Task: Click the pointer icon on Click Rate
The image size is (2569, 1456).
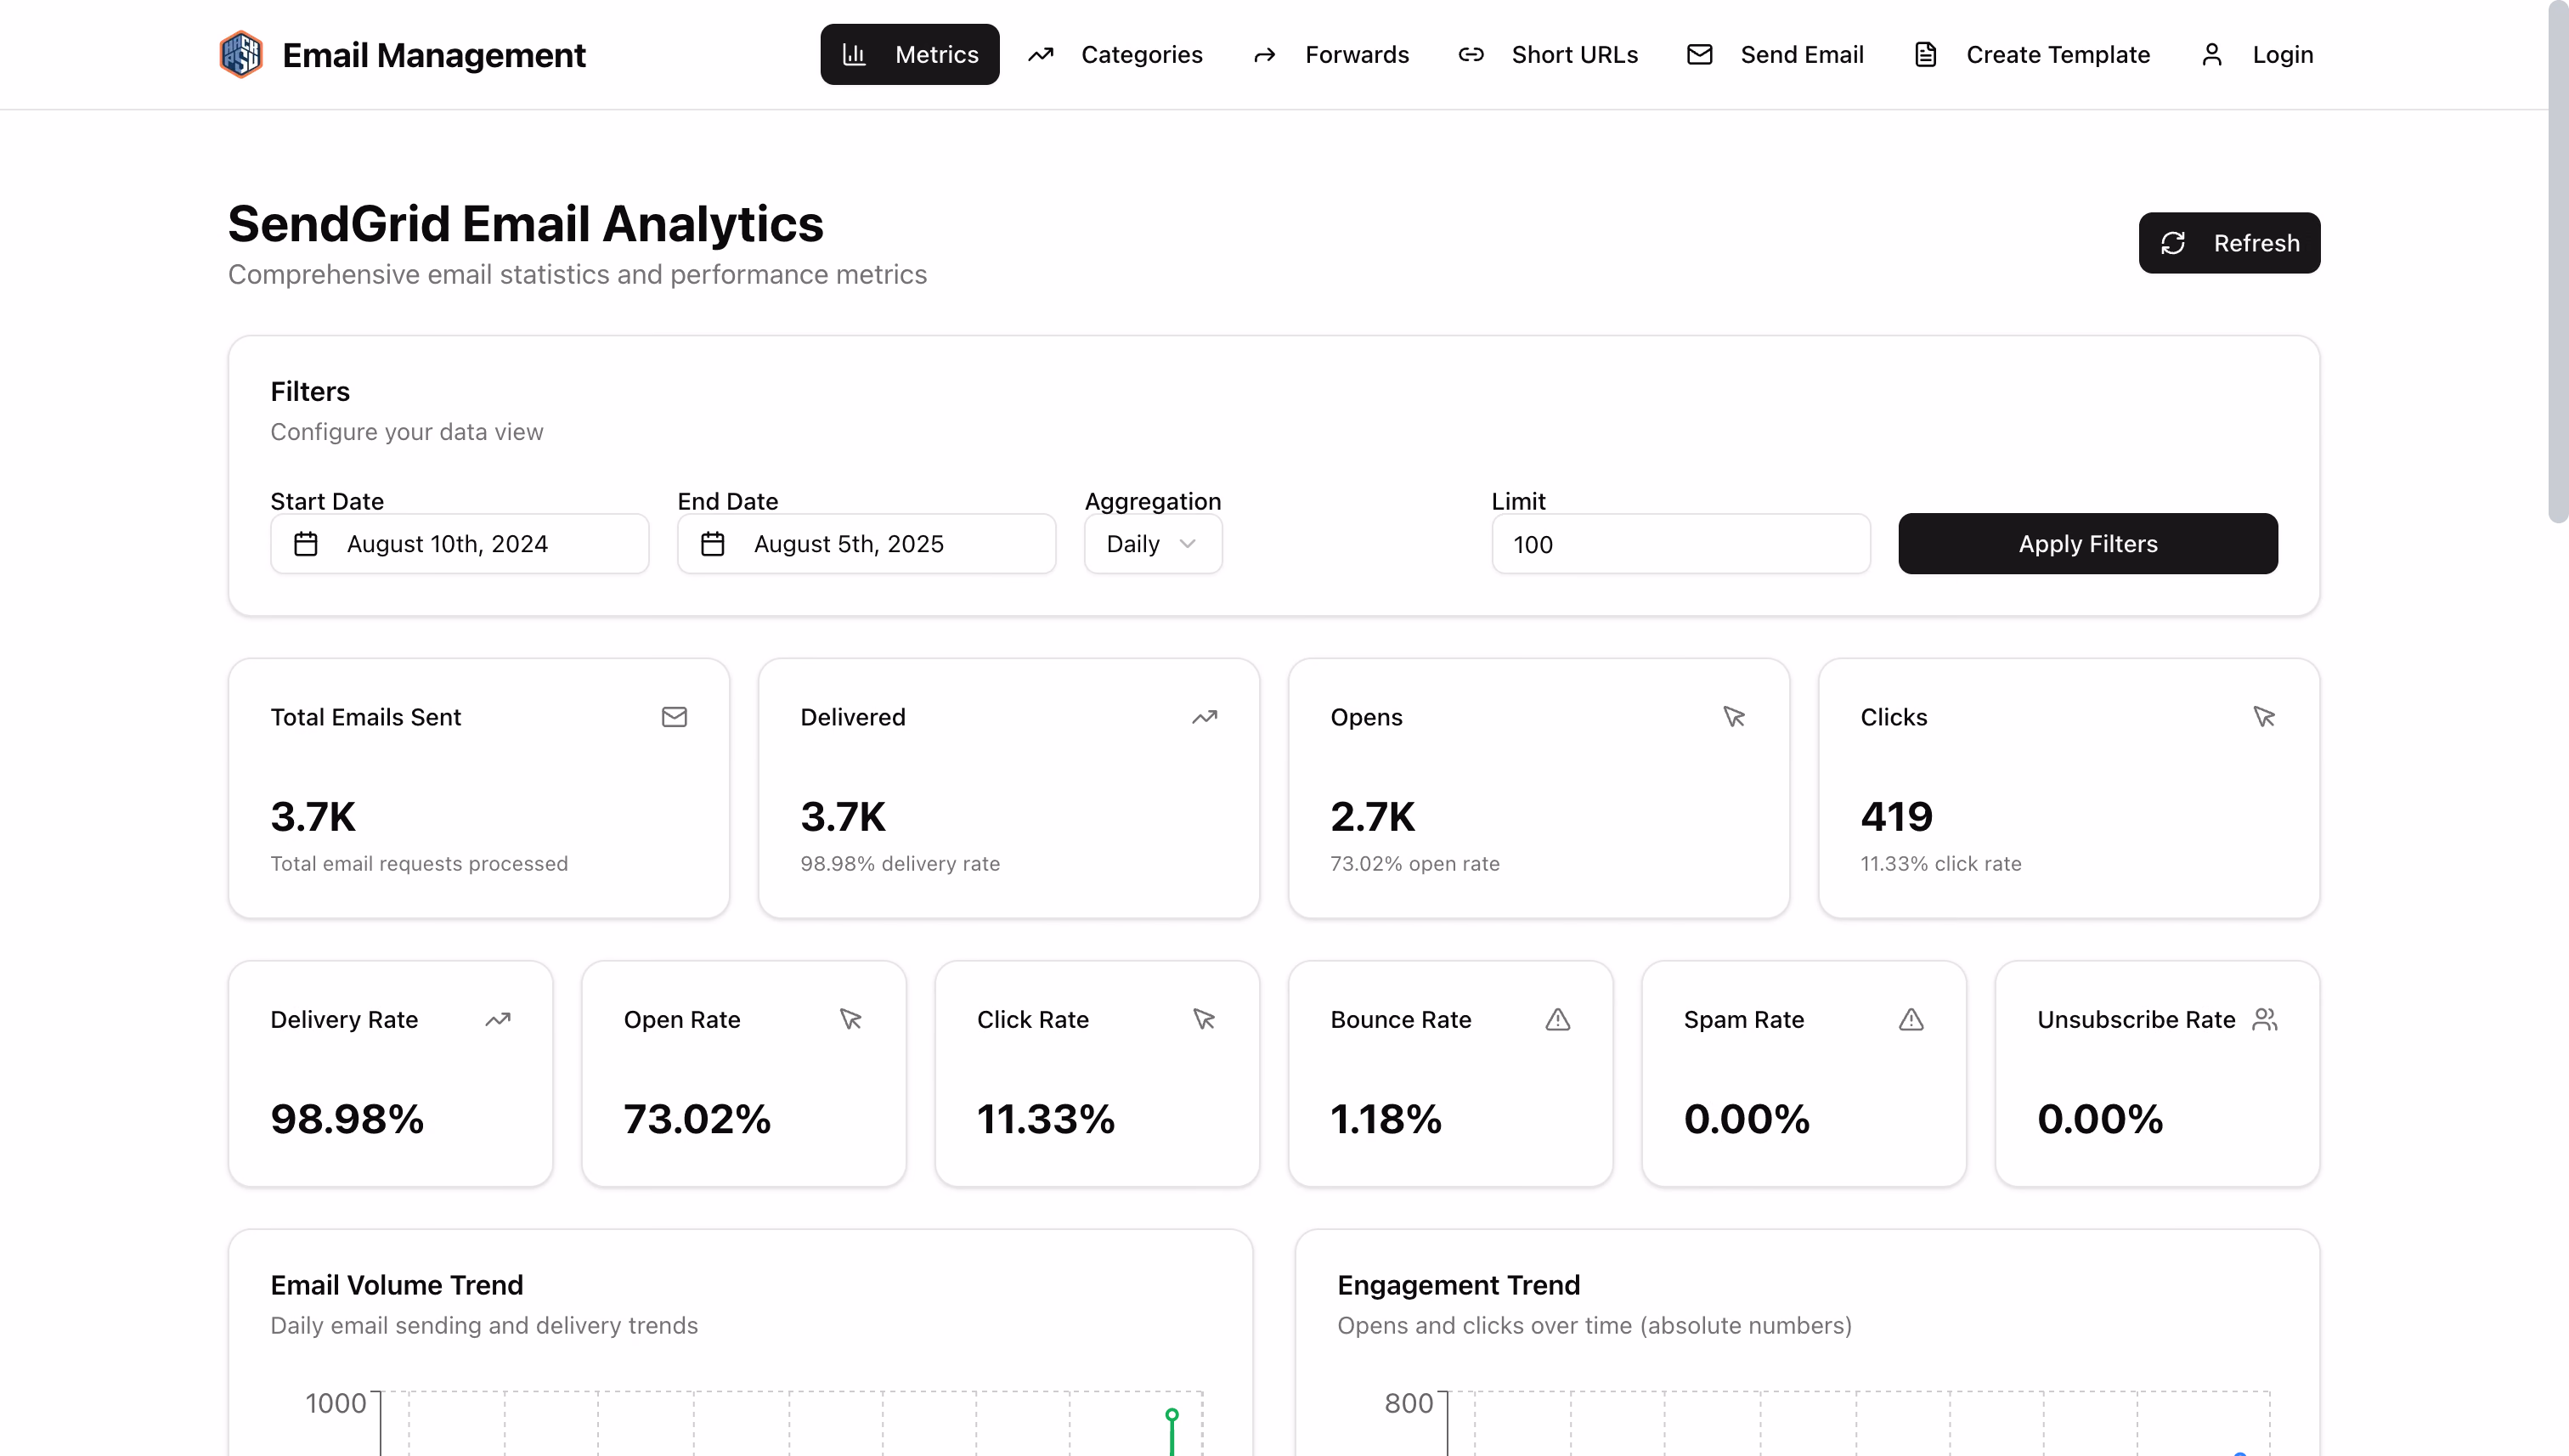Action: (1204, 1019)
